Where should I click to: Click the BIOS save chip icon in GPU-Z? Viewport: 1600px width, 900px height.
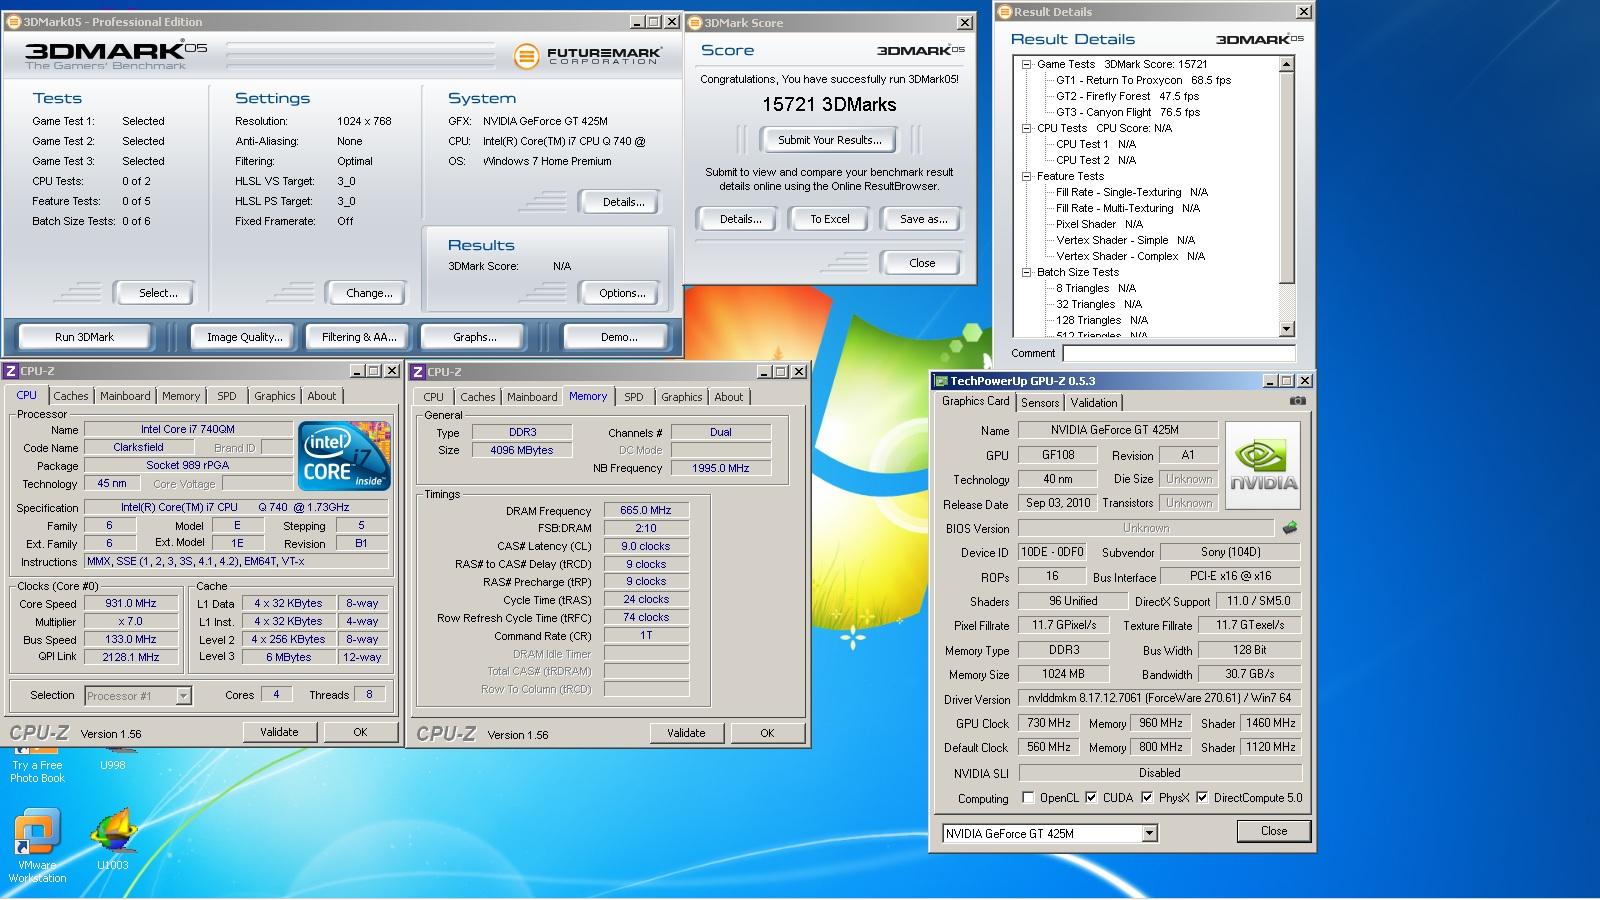tap(1290, 528)
